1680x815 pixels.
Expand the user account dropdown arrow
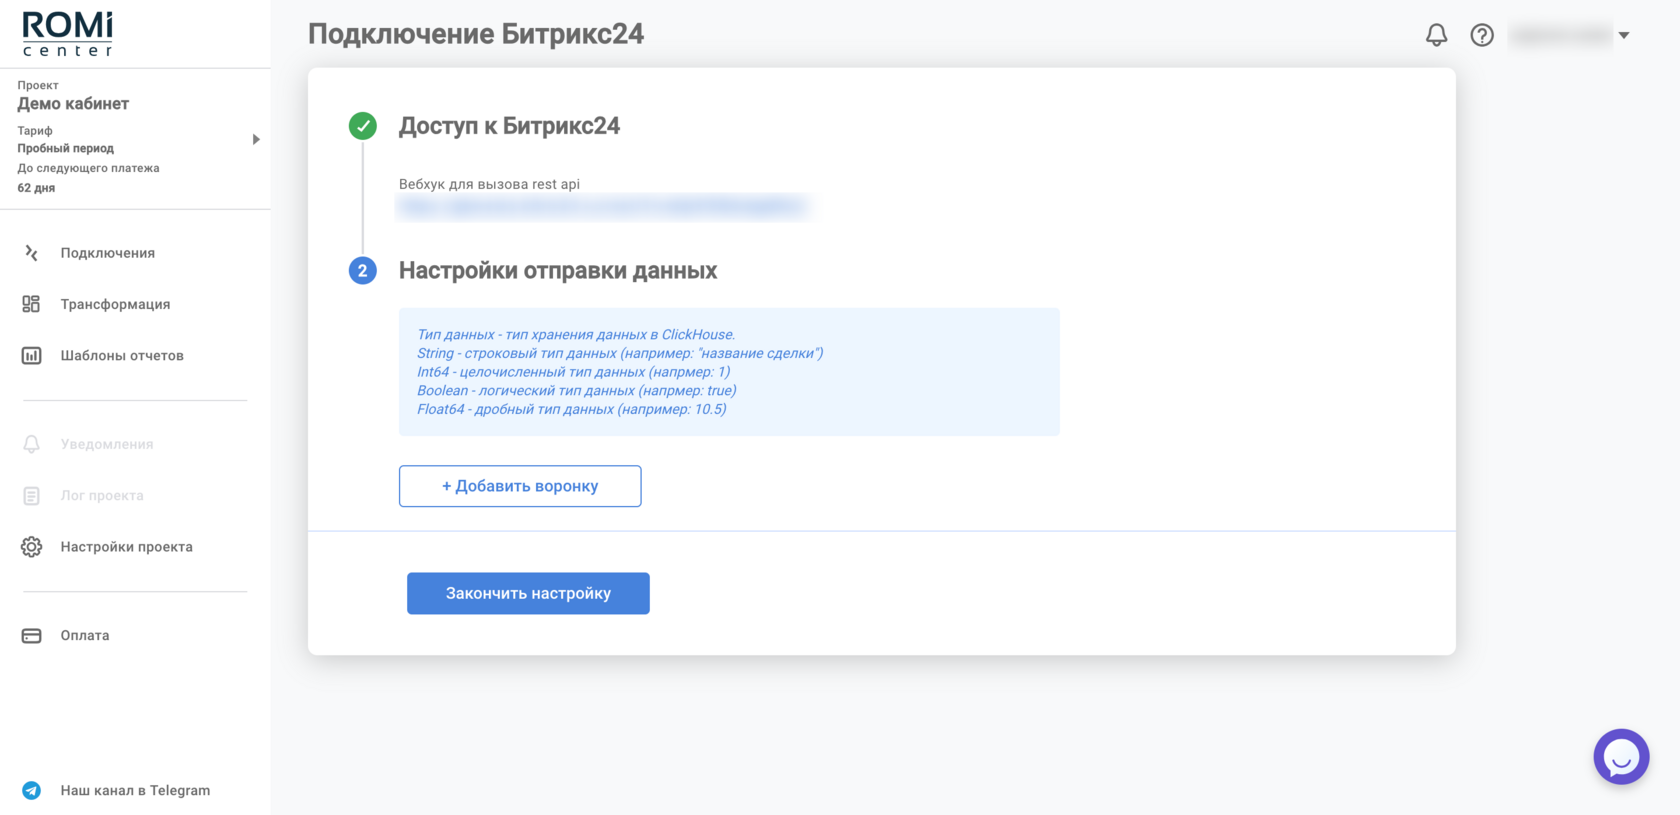[x=1624, y=35]
